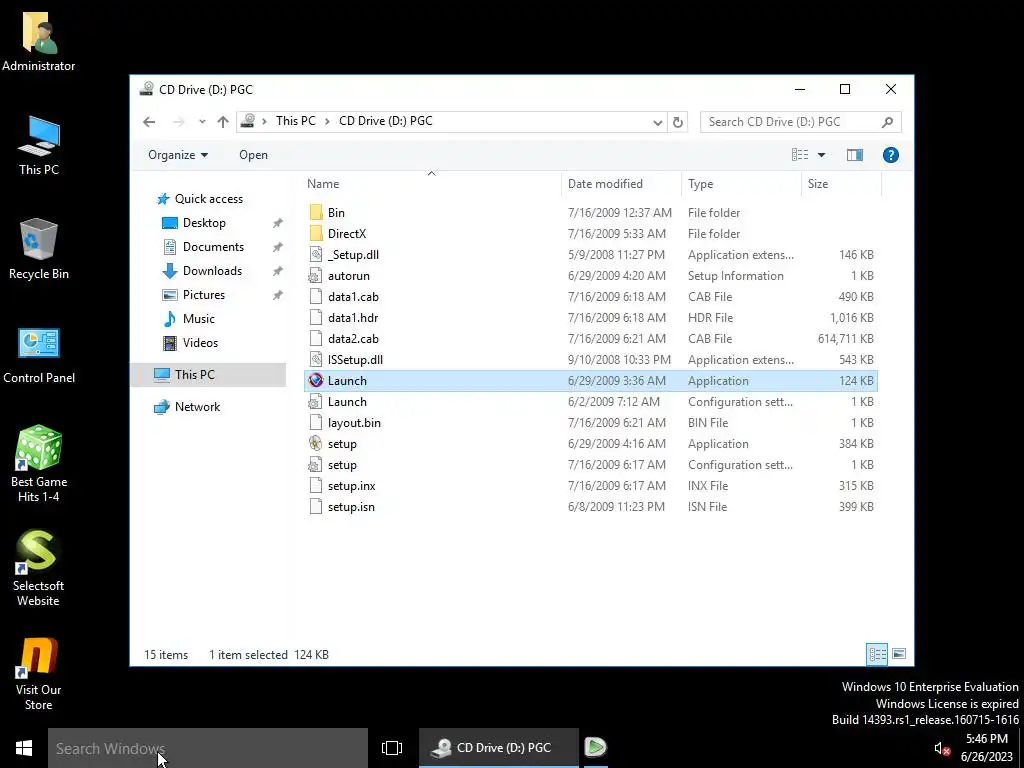Open the taskbar clock and date

pos(986,748)
